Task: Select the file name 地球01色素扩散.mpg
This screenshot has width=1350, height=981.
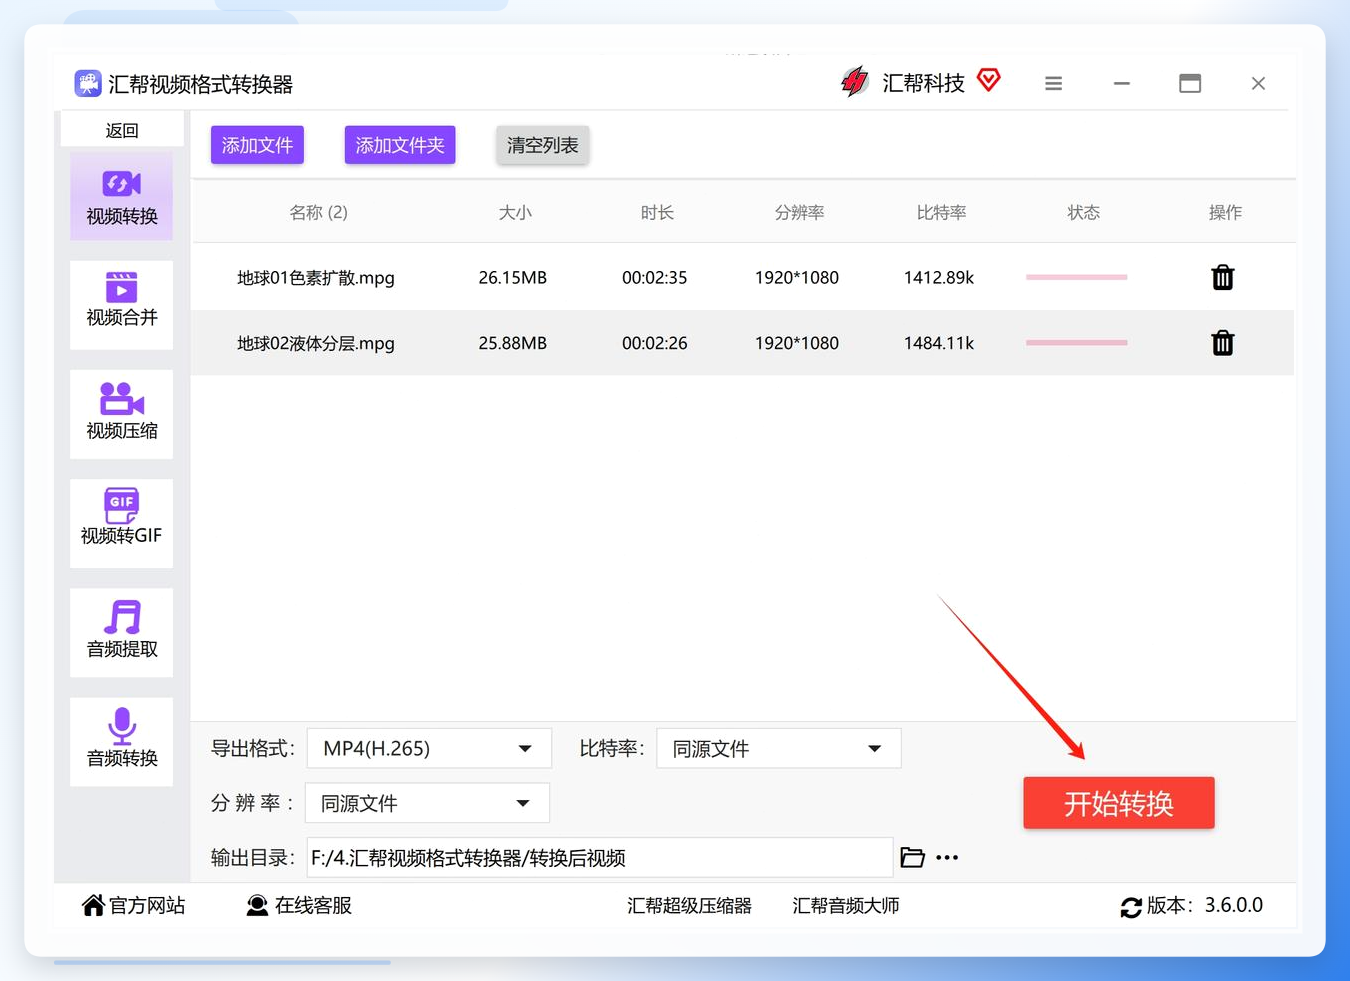Action: click(316, 277)
